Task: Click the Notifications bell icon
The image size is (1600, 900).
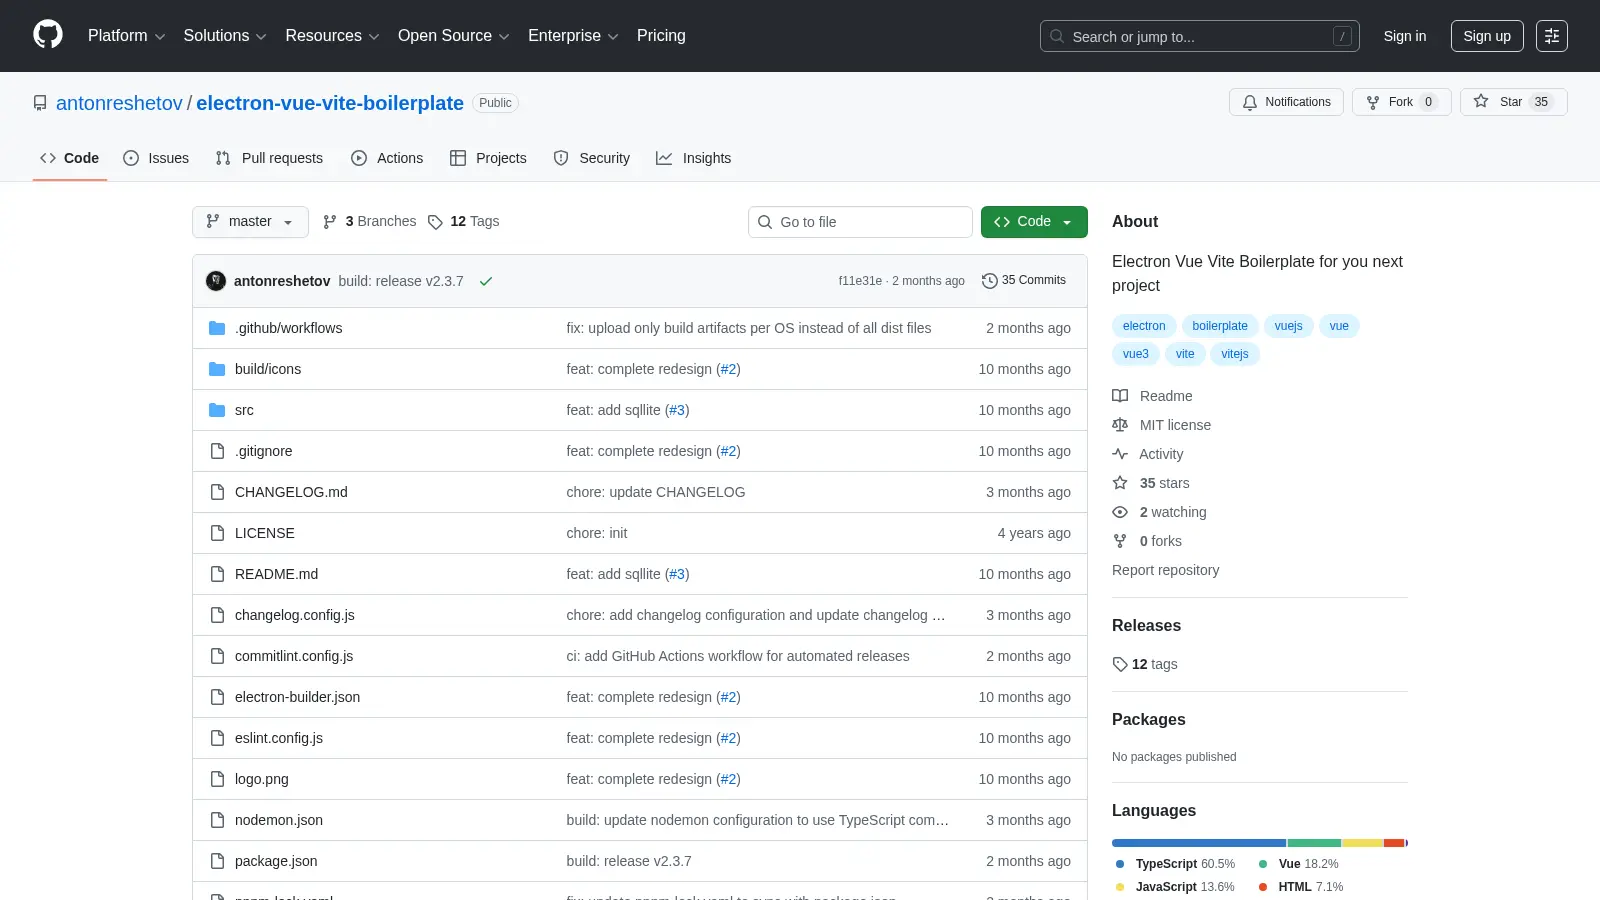Action: tap(1250, 102)
